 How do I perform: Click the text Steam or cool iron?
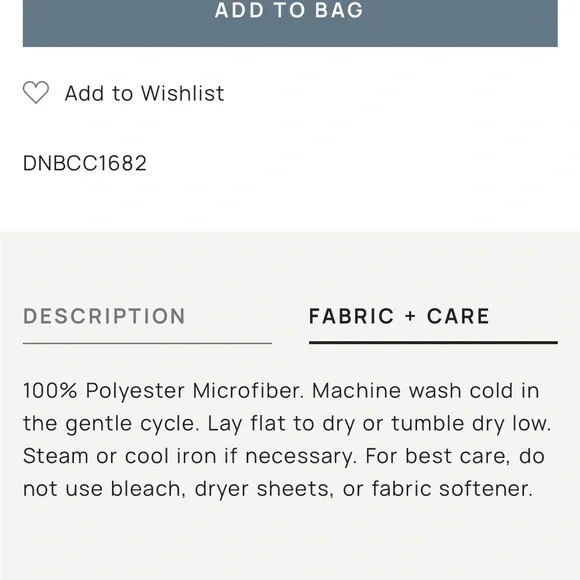119,456
